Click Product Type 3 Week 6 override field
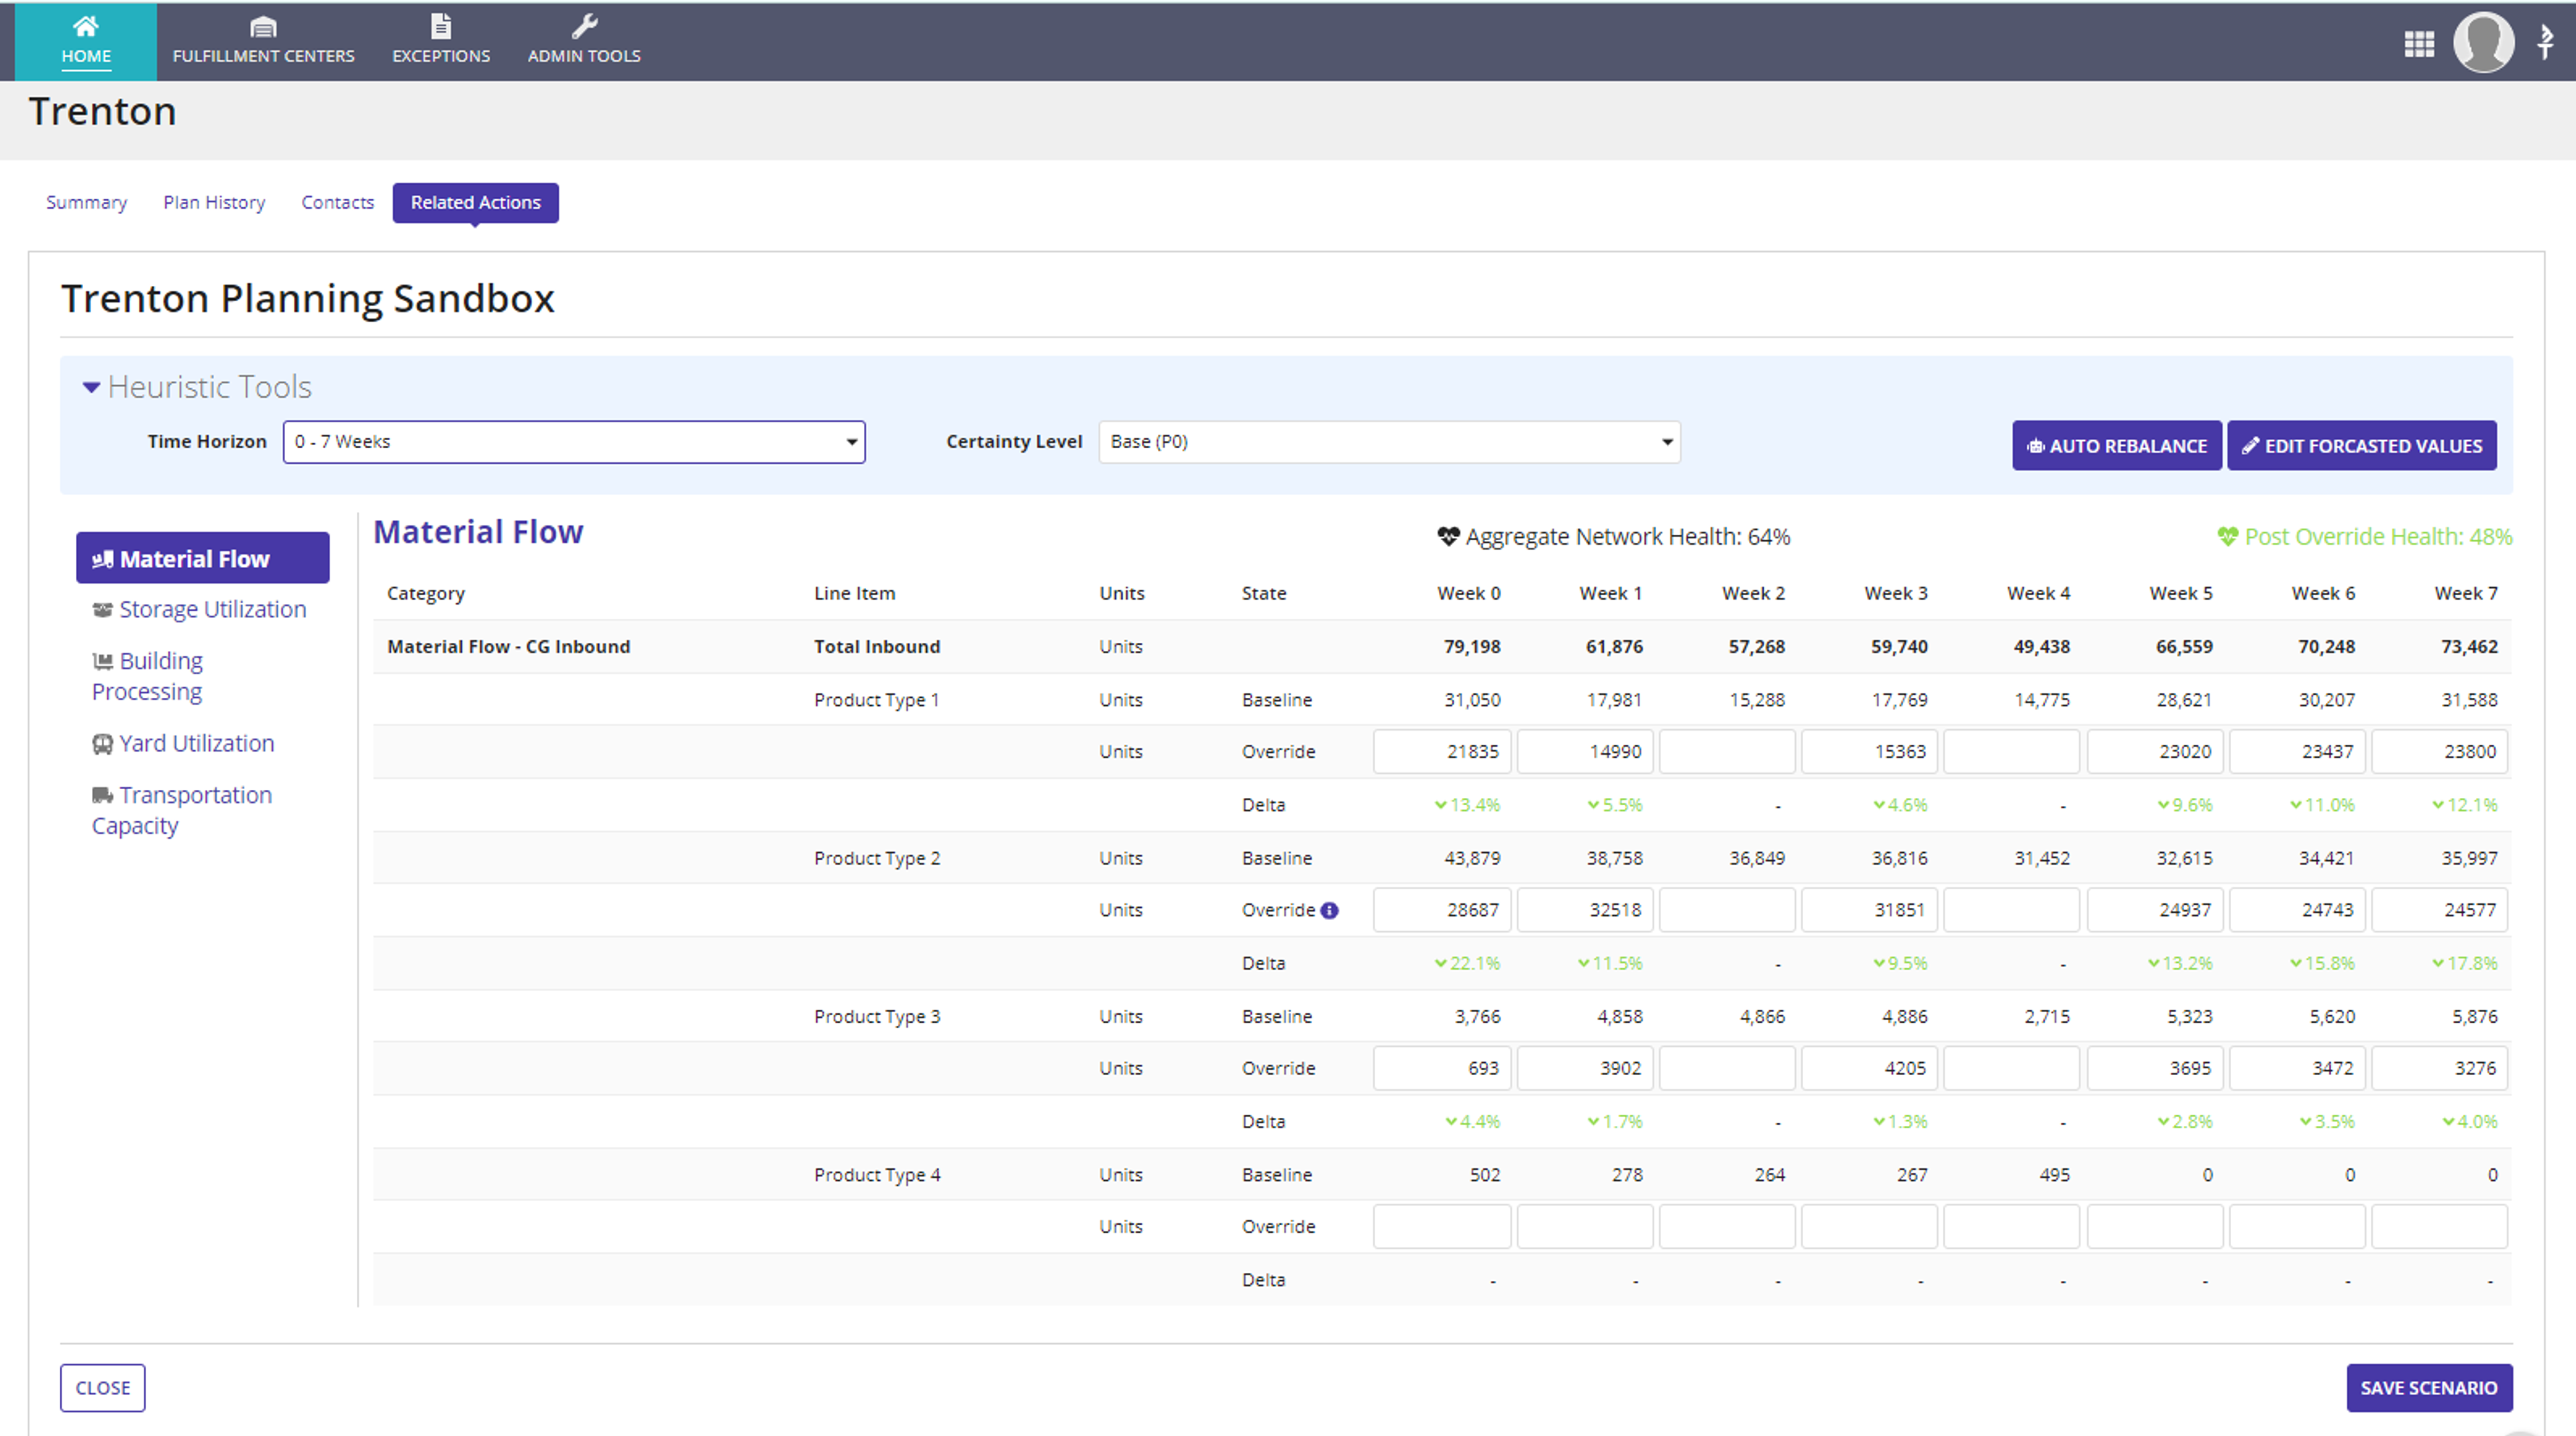The width and height of the screenshot is (2576, 1436). [2296, 1068]
